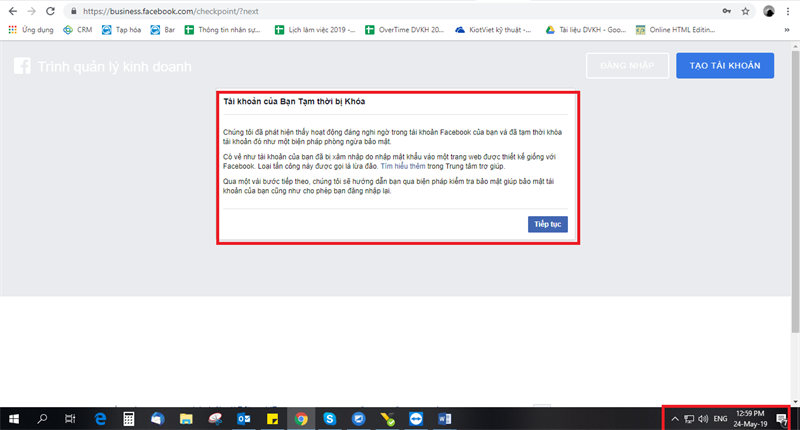The image size is (800, 430).
Task: Open saved password key icon
Action: (x=727, y=11)
